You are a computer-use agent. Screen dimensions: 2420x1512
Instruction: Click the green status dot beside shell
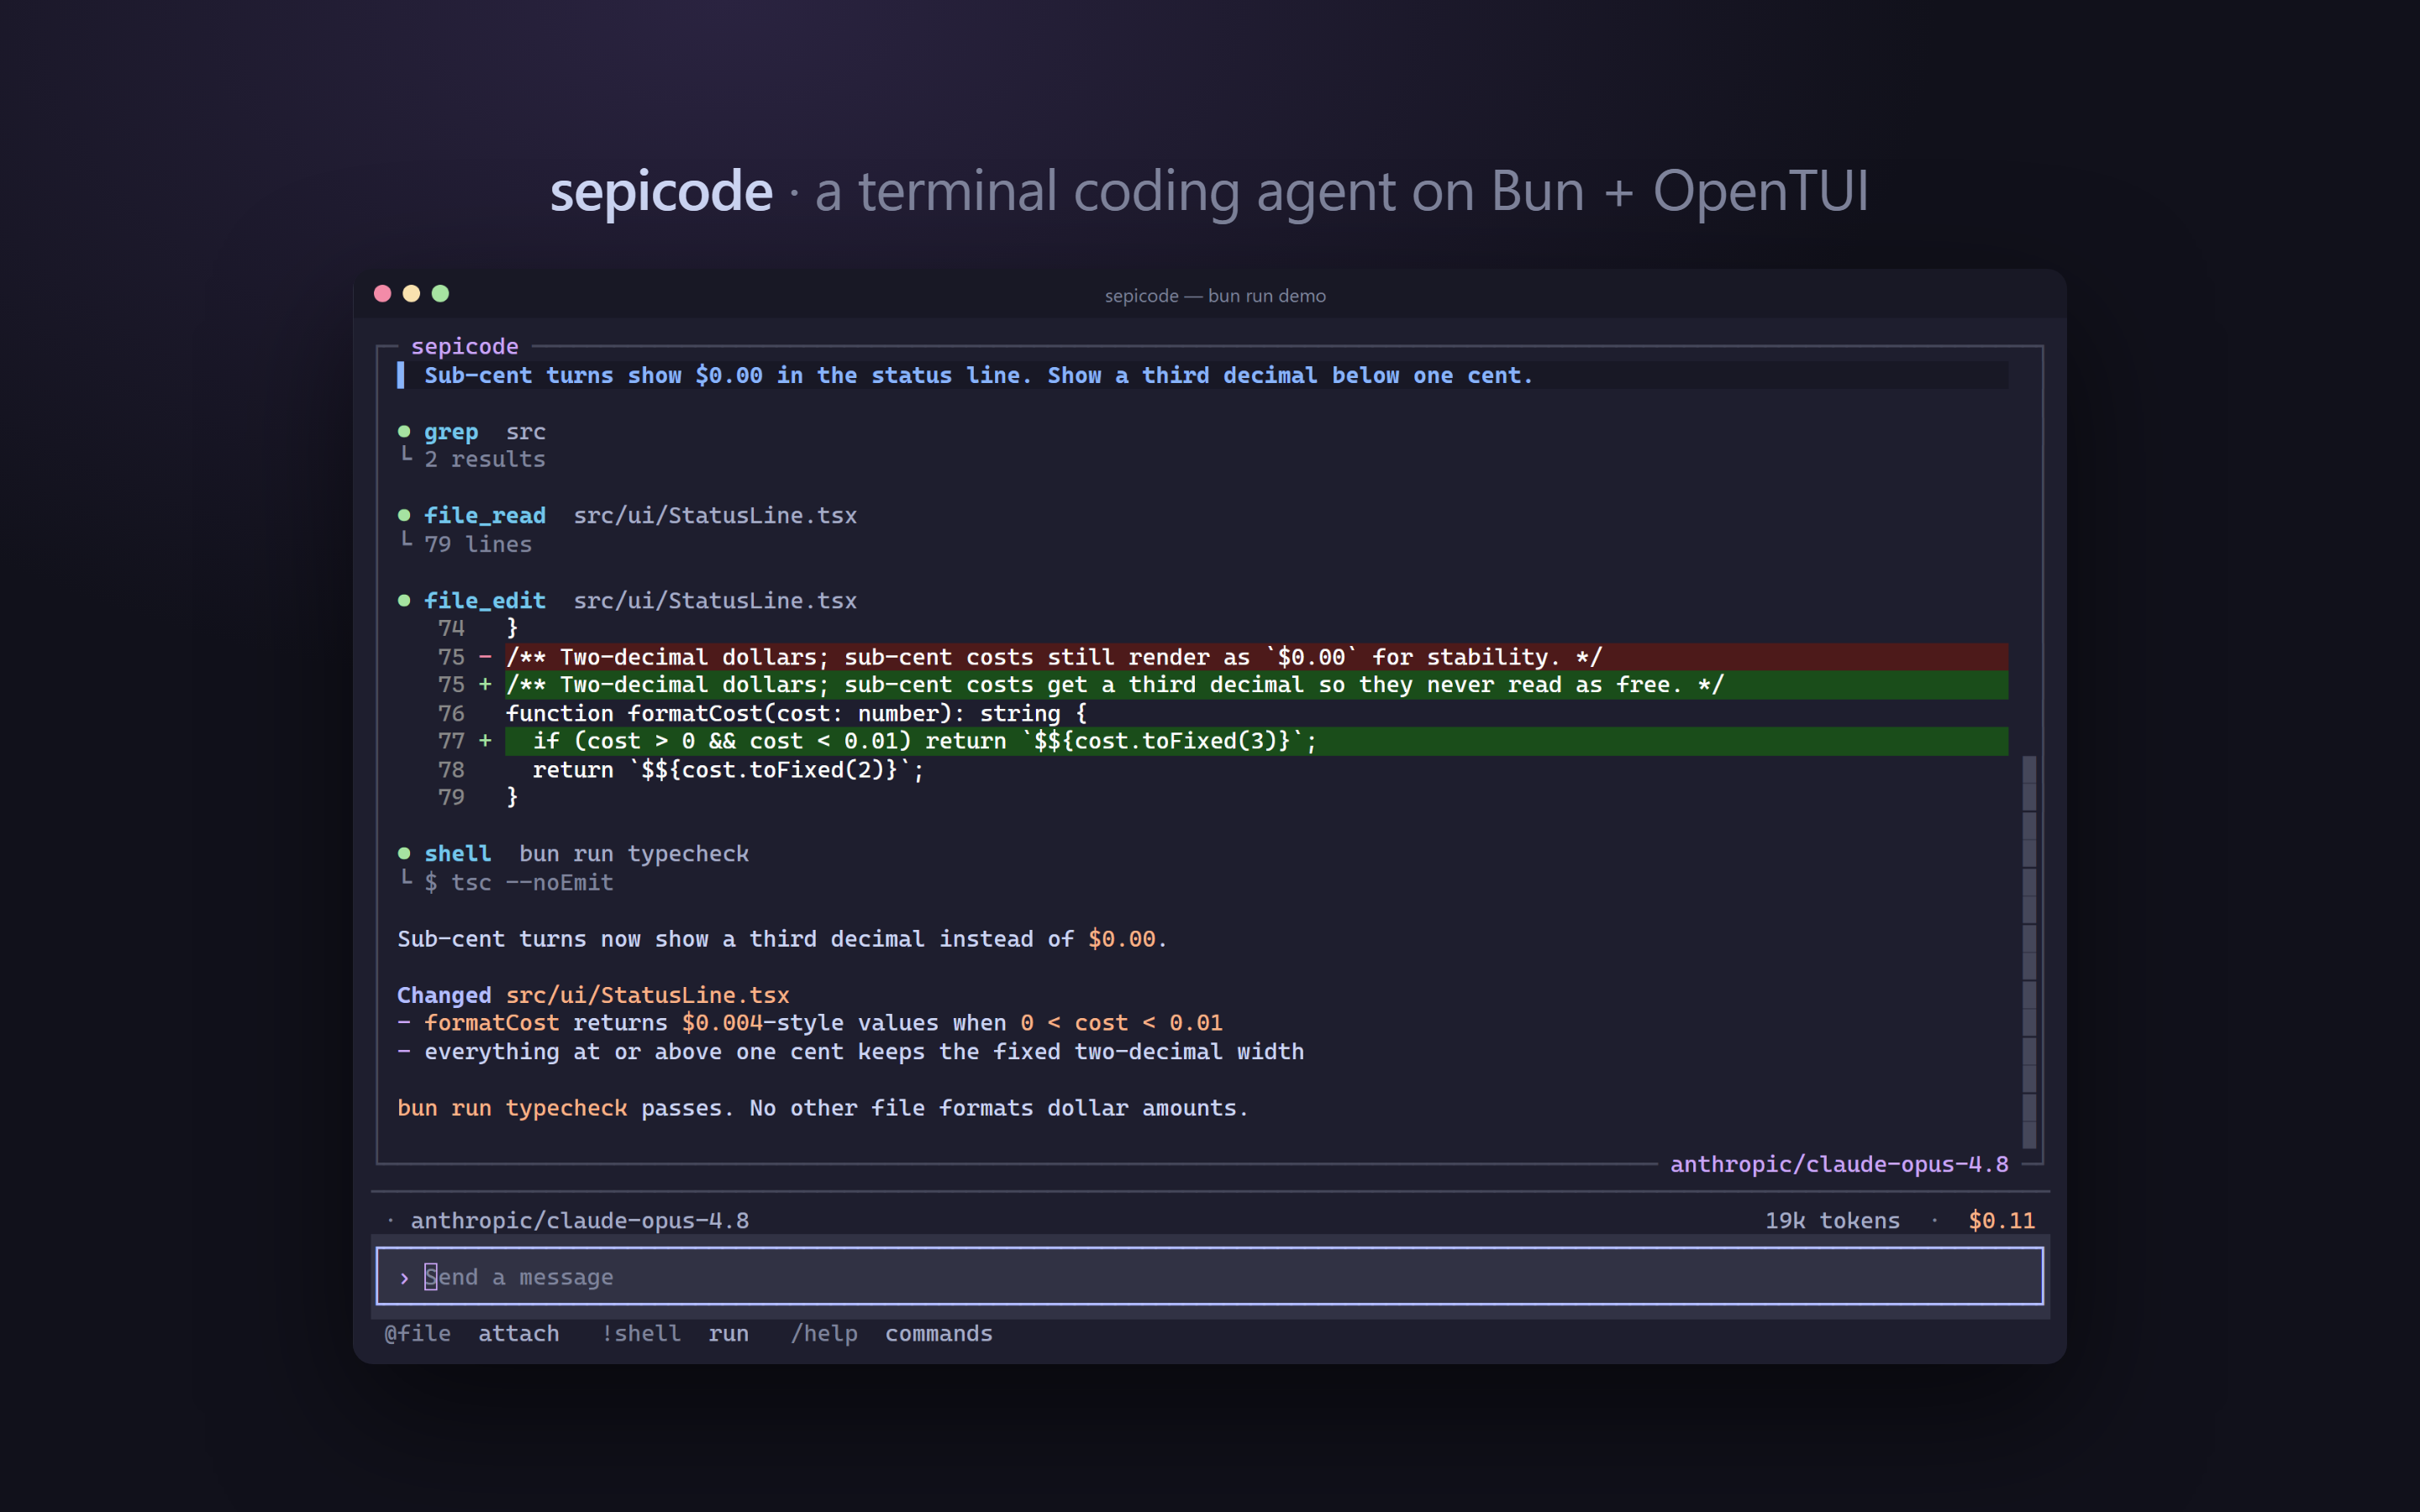pyautogui.click(x=404, y=854)
